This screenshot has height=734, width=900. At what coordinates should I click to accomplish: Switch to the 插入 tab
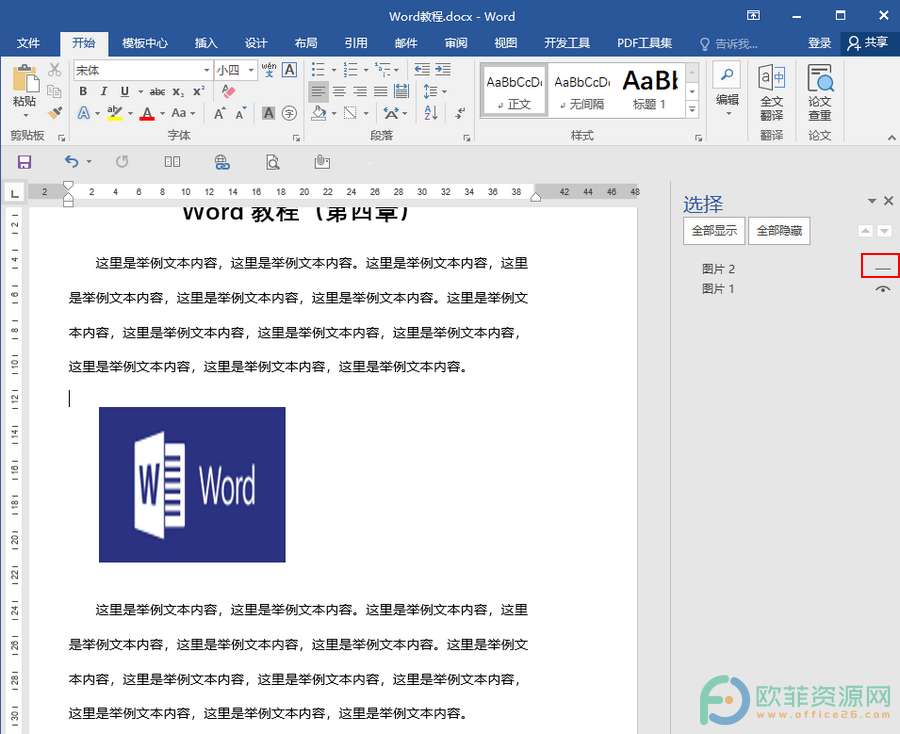[x=206, y=43]
